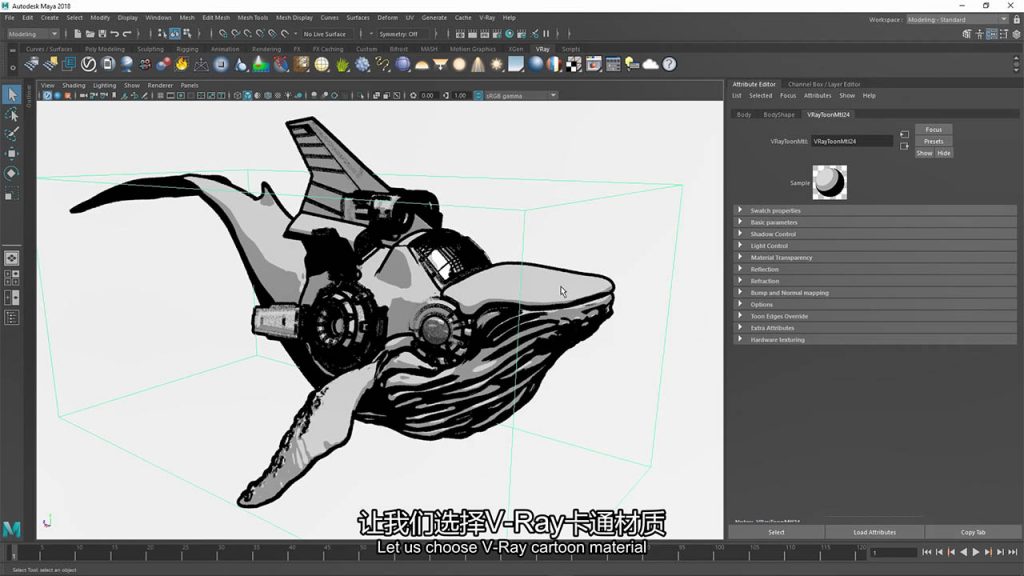This screenshot has width=1024, height=576.
Task: Expand the Material Transparency section
Action: 874,257
